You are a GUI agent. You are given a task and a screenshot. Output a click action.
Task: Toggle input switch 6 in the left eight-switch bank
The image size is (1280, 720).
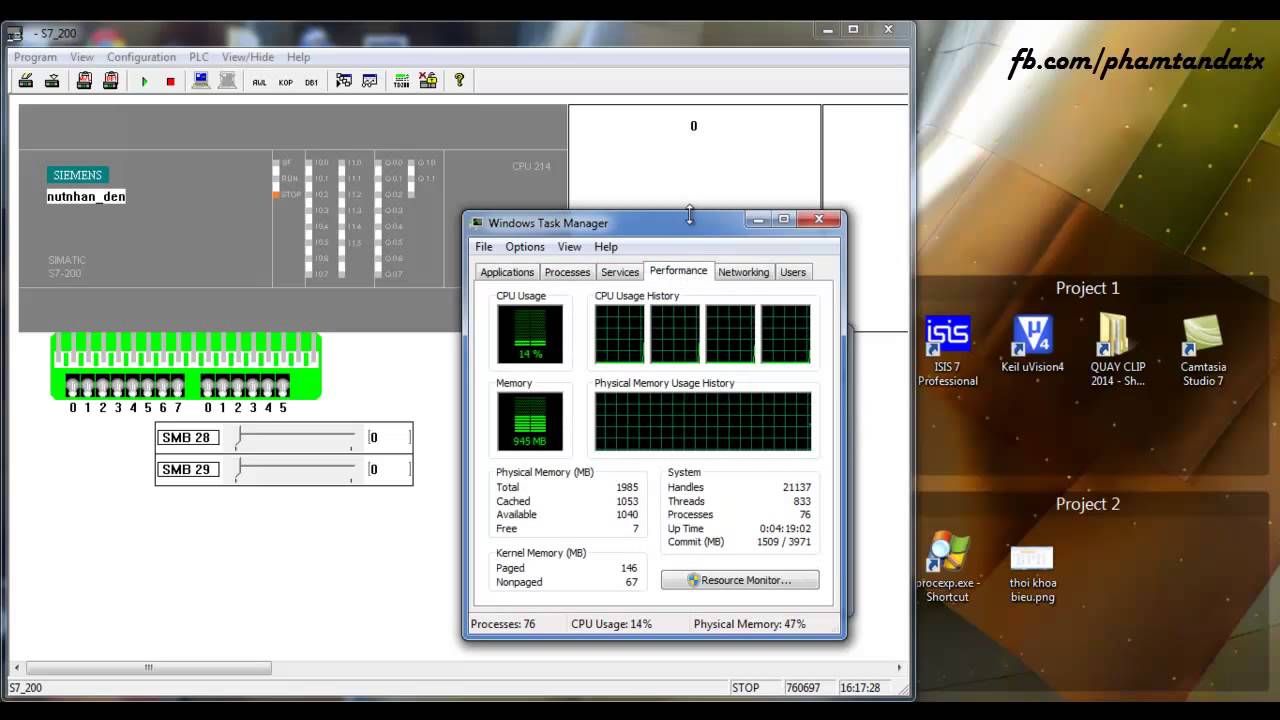(163, 386)
